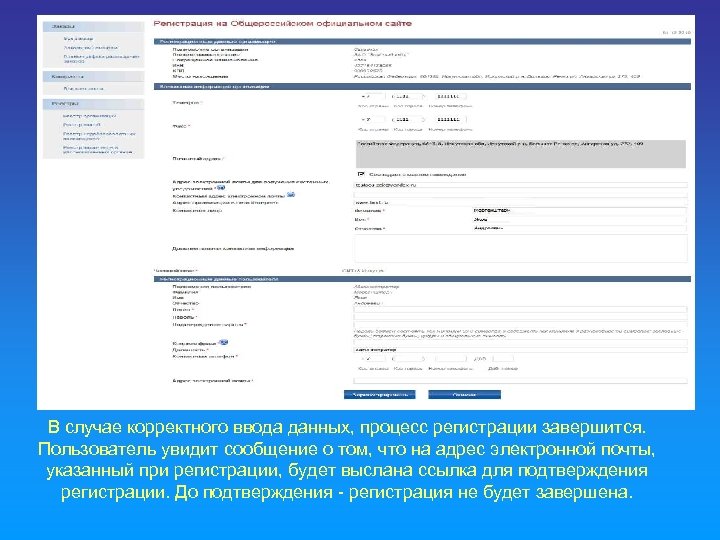Click the user registration data section bar
720x540 pixels.
click(422, 279)
